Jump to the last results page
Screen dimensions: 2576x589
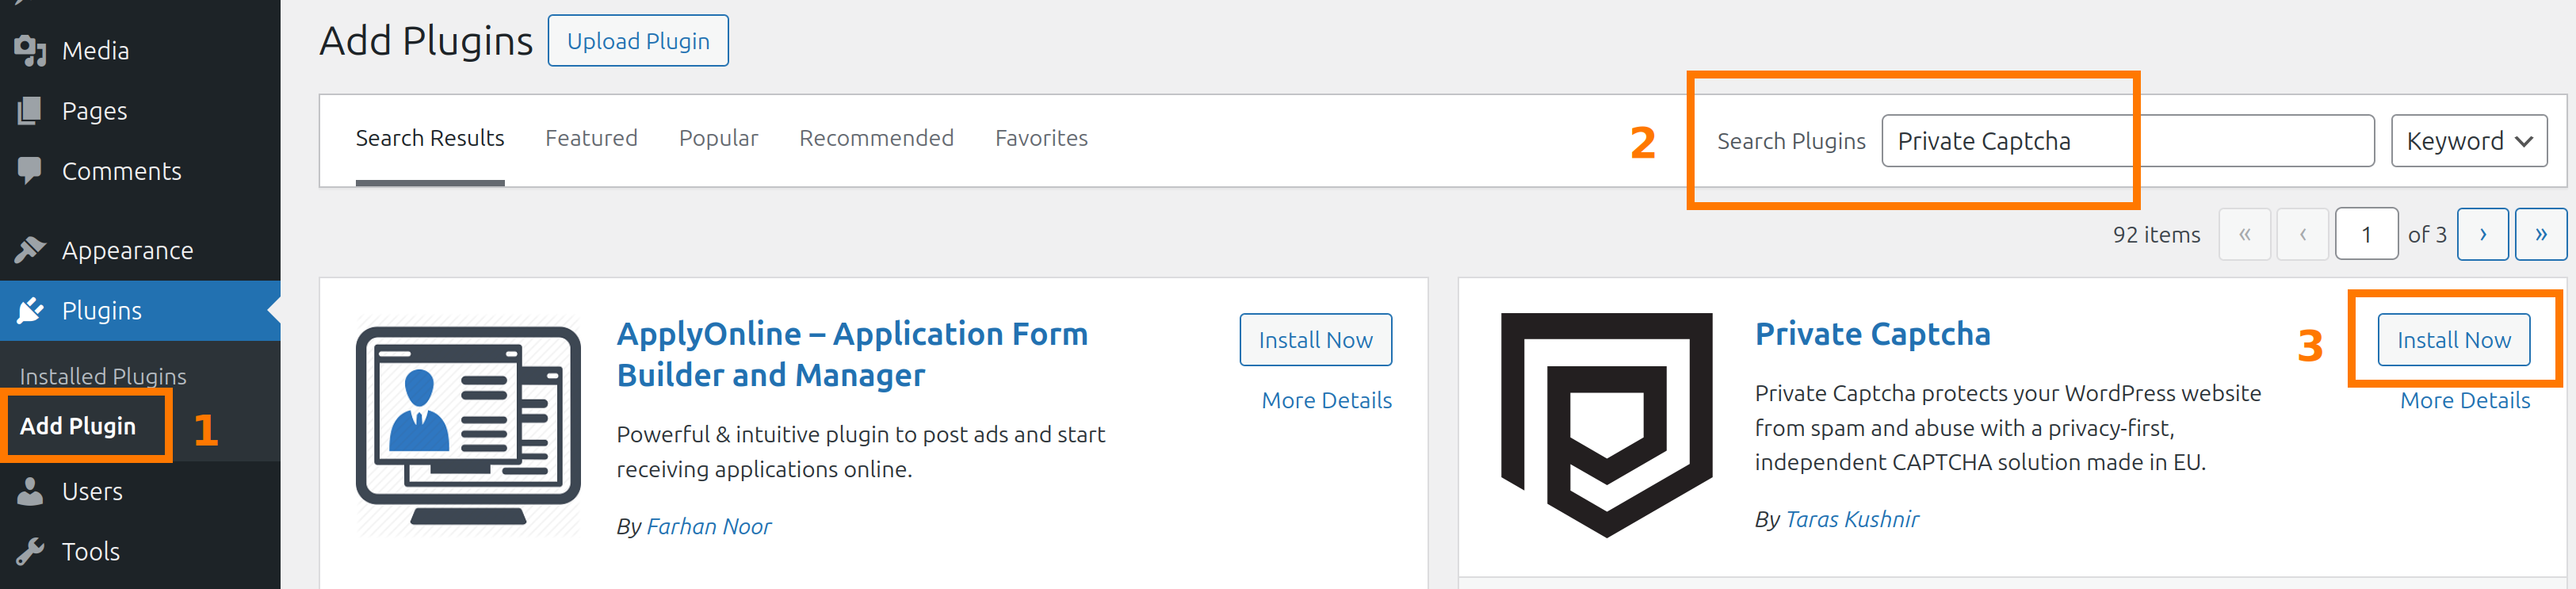pos(2541,233)
